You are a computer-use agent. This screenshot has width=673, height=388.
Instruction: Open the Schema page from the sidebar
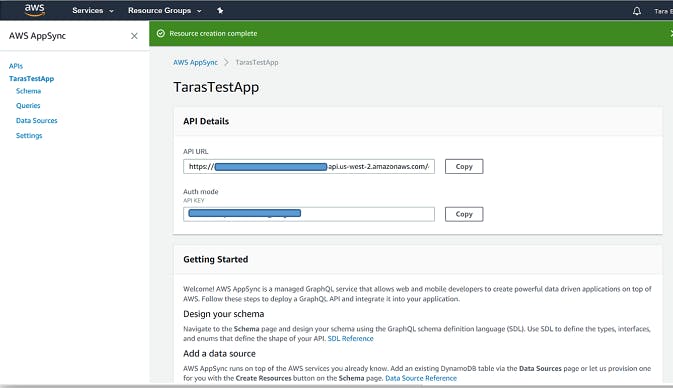[x=28, y=91]
